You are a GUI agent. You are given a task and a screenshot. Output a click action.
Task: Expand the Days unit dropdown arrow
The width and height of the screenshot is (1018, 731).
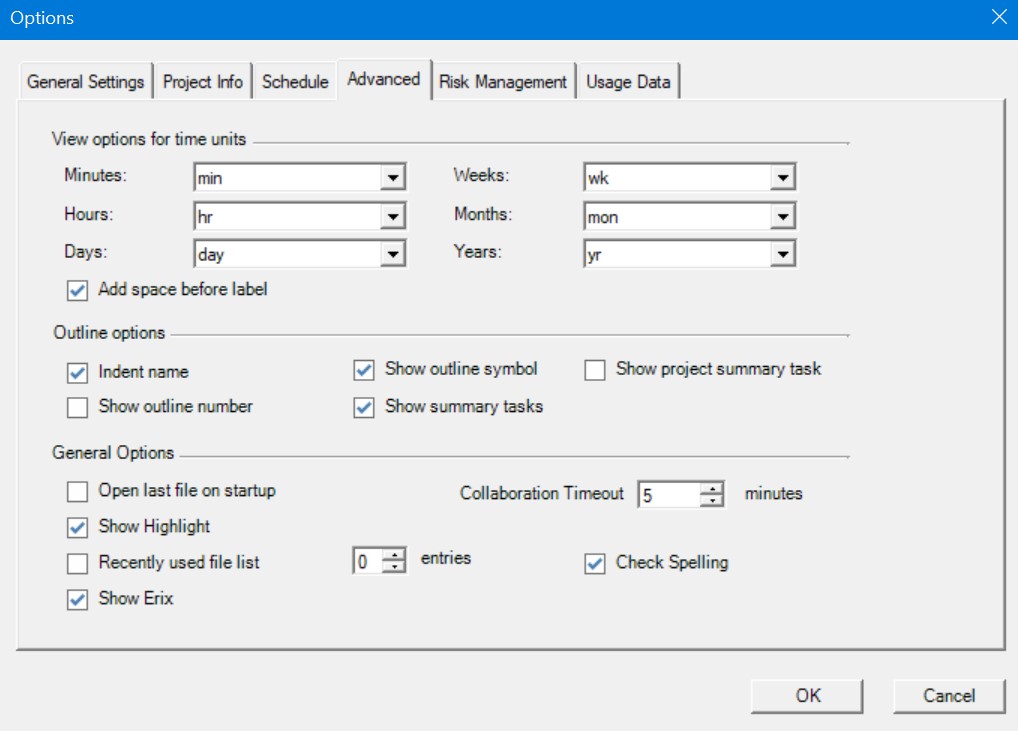(x=393, y=254)
